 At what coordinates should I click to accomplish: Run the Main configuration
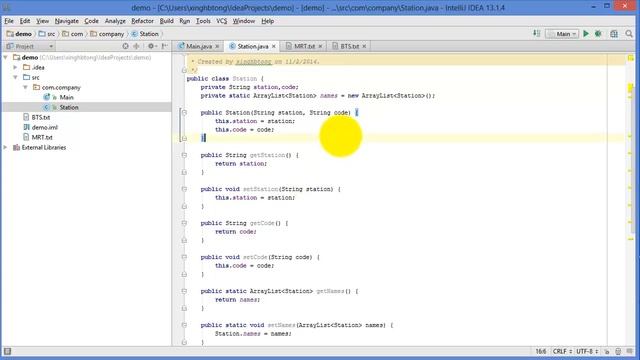coord(586,34)
